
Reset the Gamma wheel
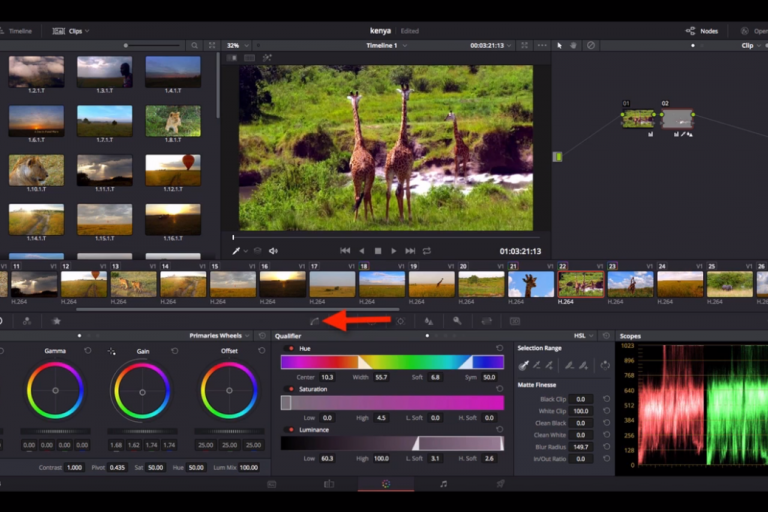coord(88,351)
